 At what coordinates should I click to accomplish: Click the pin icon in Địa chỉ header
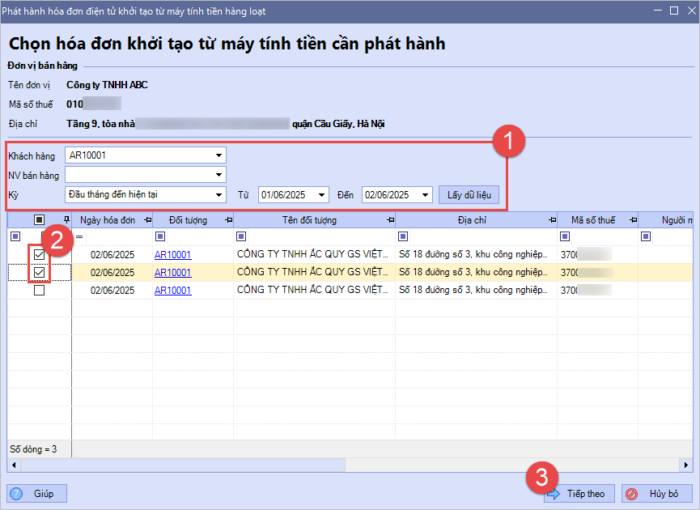point(550,220)
